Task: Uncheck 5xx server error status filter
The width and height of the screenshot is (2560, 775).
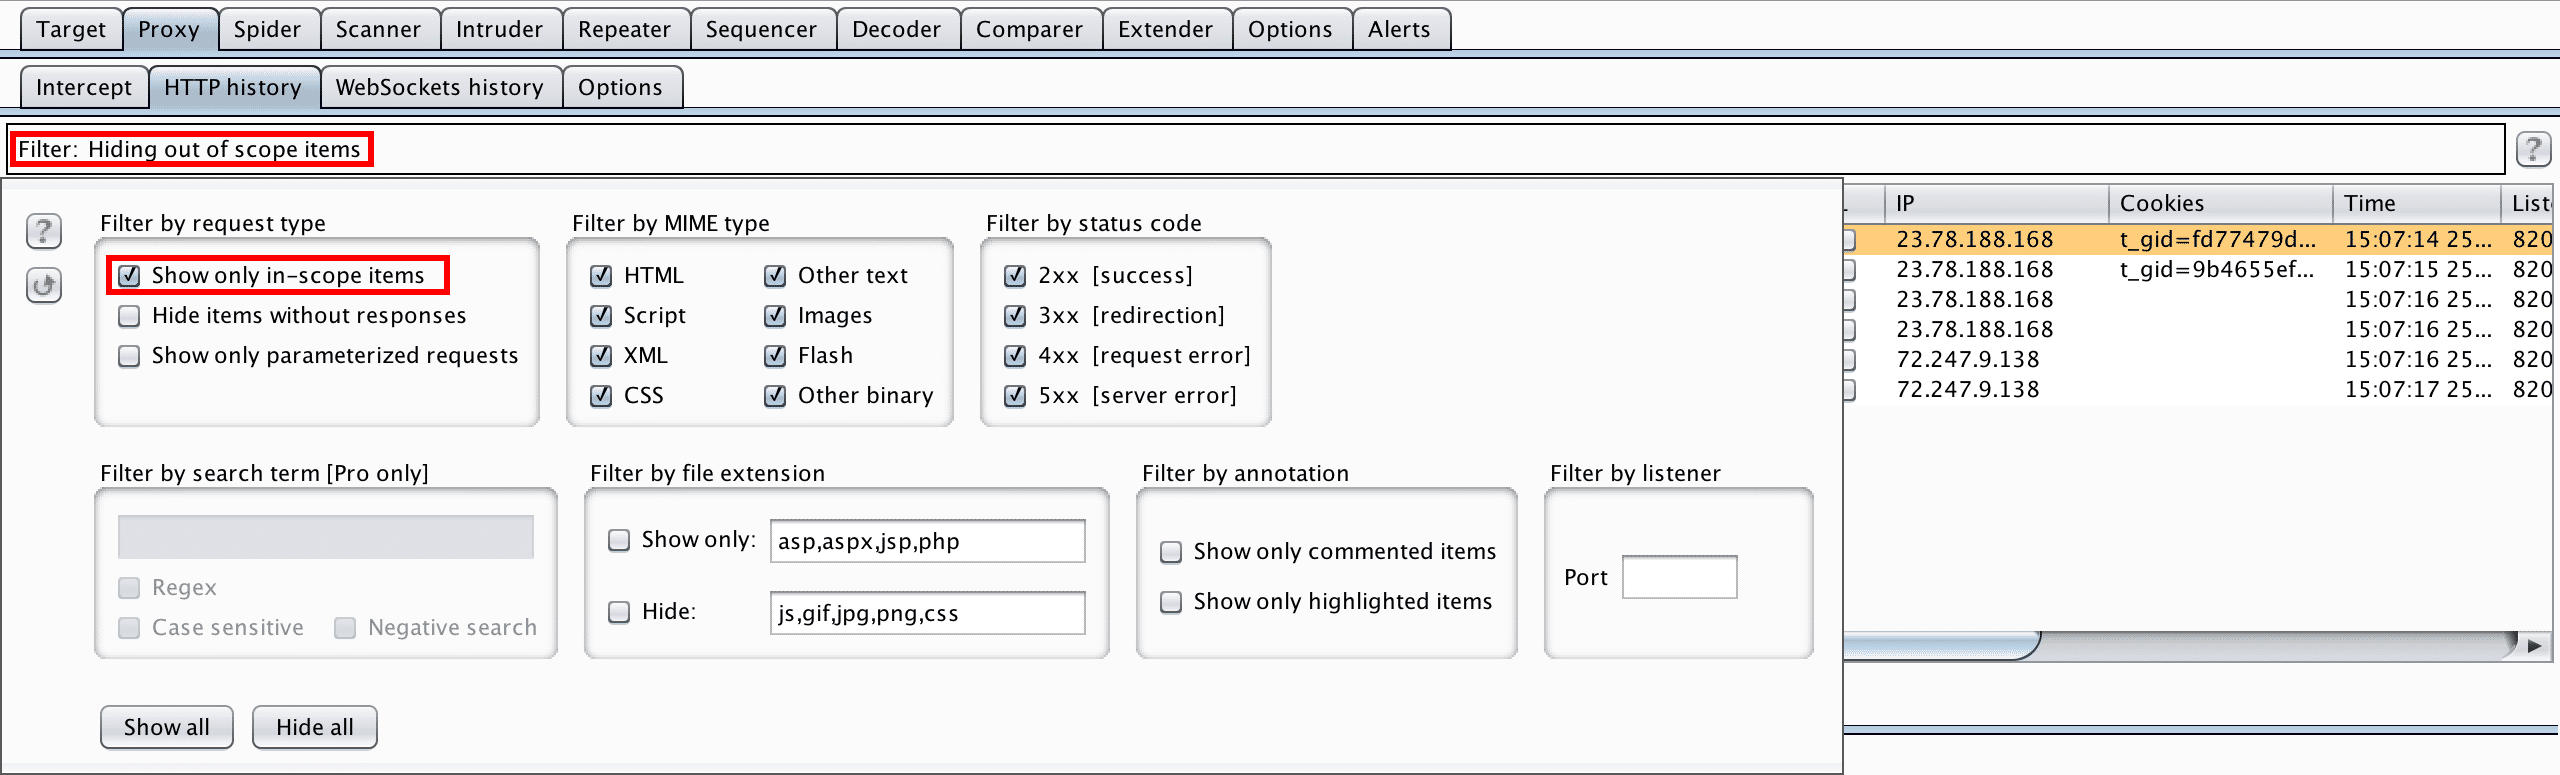Action: point(1015,396)
